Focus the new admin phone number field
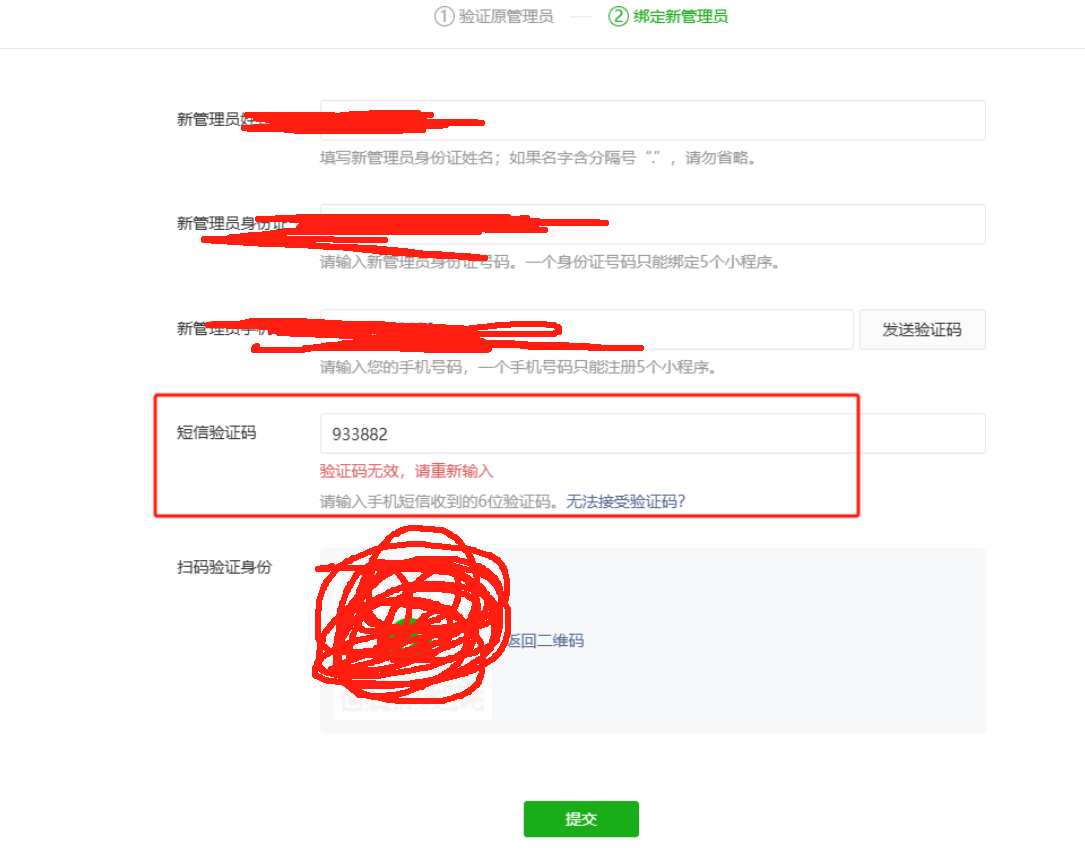1085x860 pixels. click(x=586, y=329)
